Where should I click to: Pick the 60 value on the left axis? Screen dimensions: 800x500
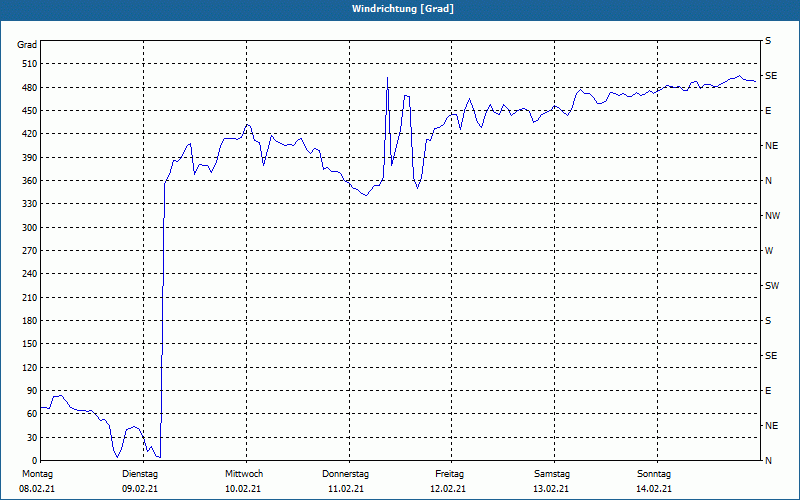[x=32, y=414]
